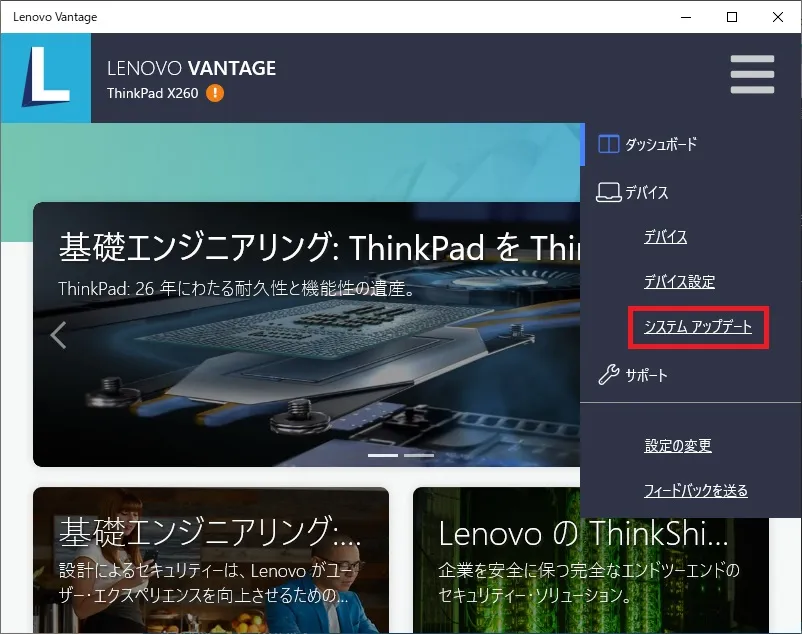Select first carousel page indicator
This screenshot has width=802, height=634.
(x=383, y=455)
